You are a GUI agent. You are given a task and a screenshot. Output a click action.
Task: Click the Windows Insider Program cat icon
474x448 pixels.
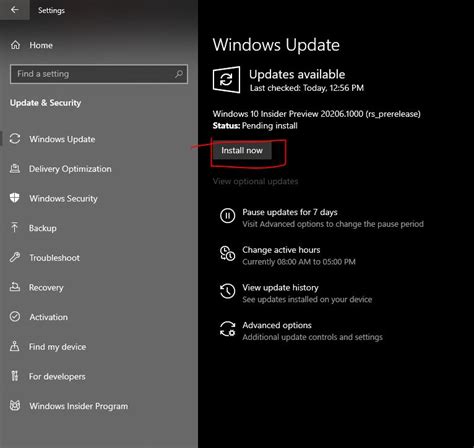(x=15, y=406)
